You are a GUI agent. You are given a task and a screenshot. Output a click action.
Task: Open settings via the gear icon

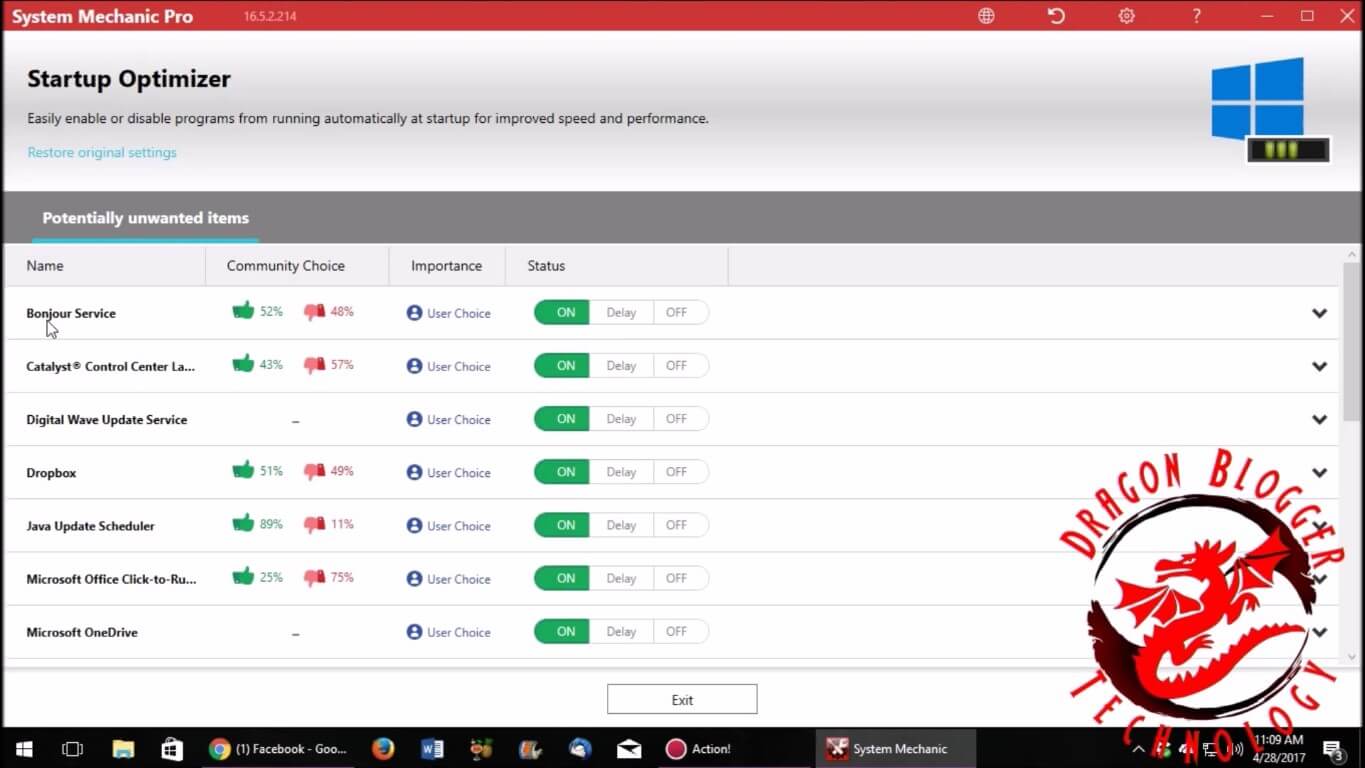click(x=1127, y=16)
